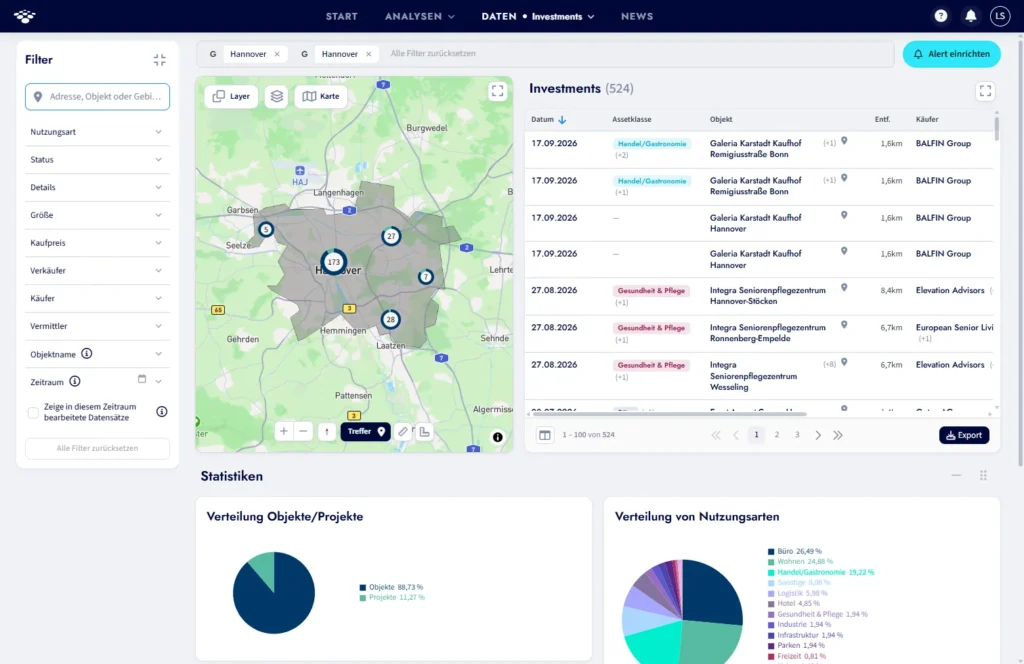The width and height of the screenshot is (1024, 664).
Task: Click the map cluster marker 28
Action: coord(390,319)
